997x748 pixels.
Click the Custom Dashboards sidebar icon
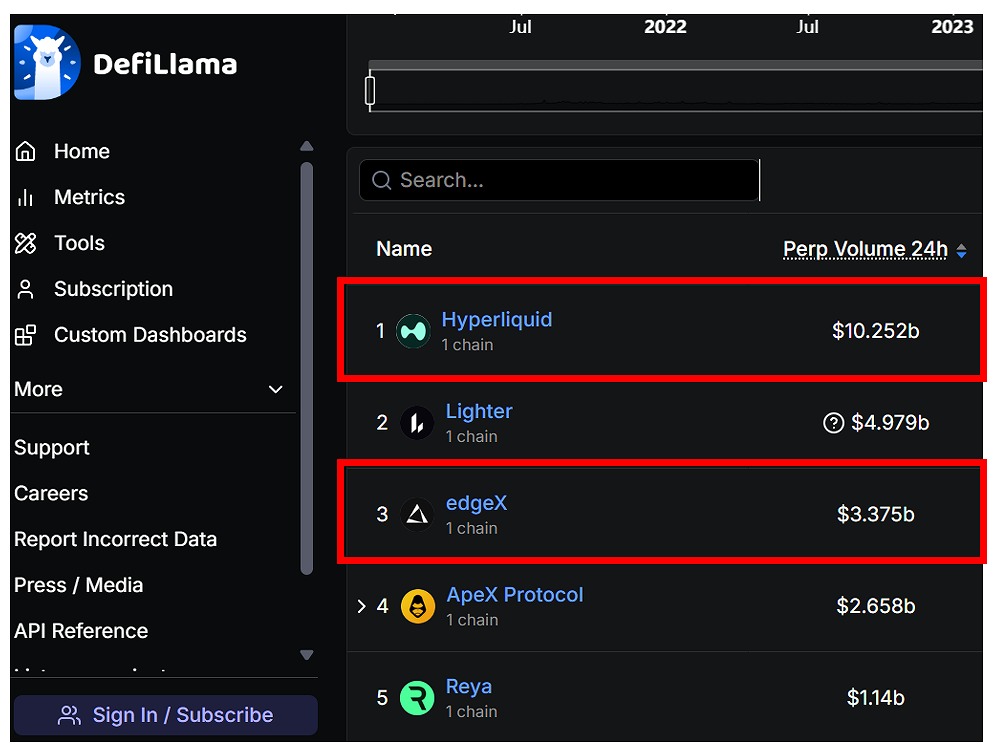coord(26,335)
